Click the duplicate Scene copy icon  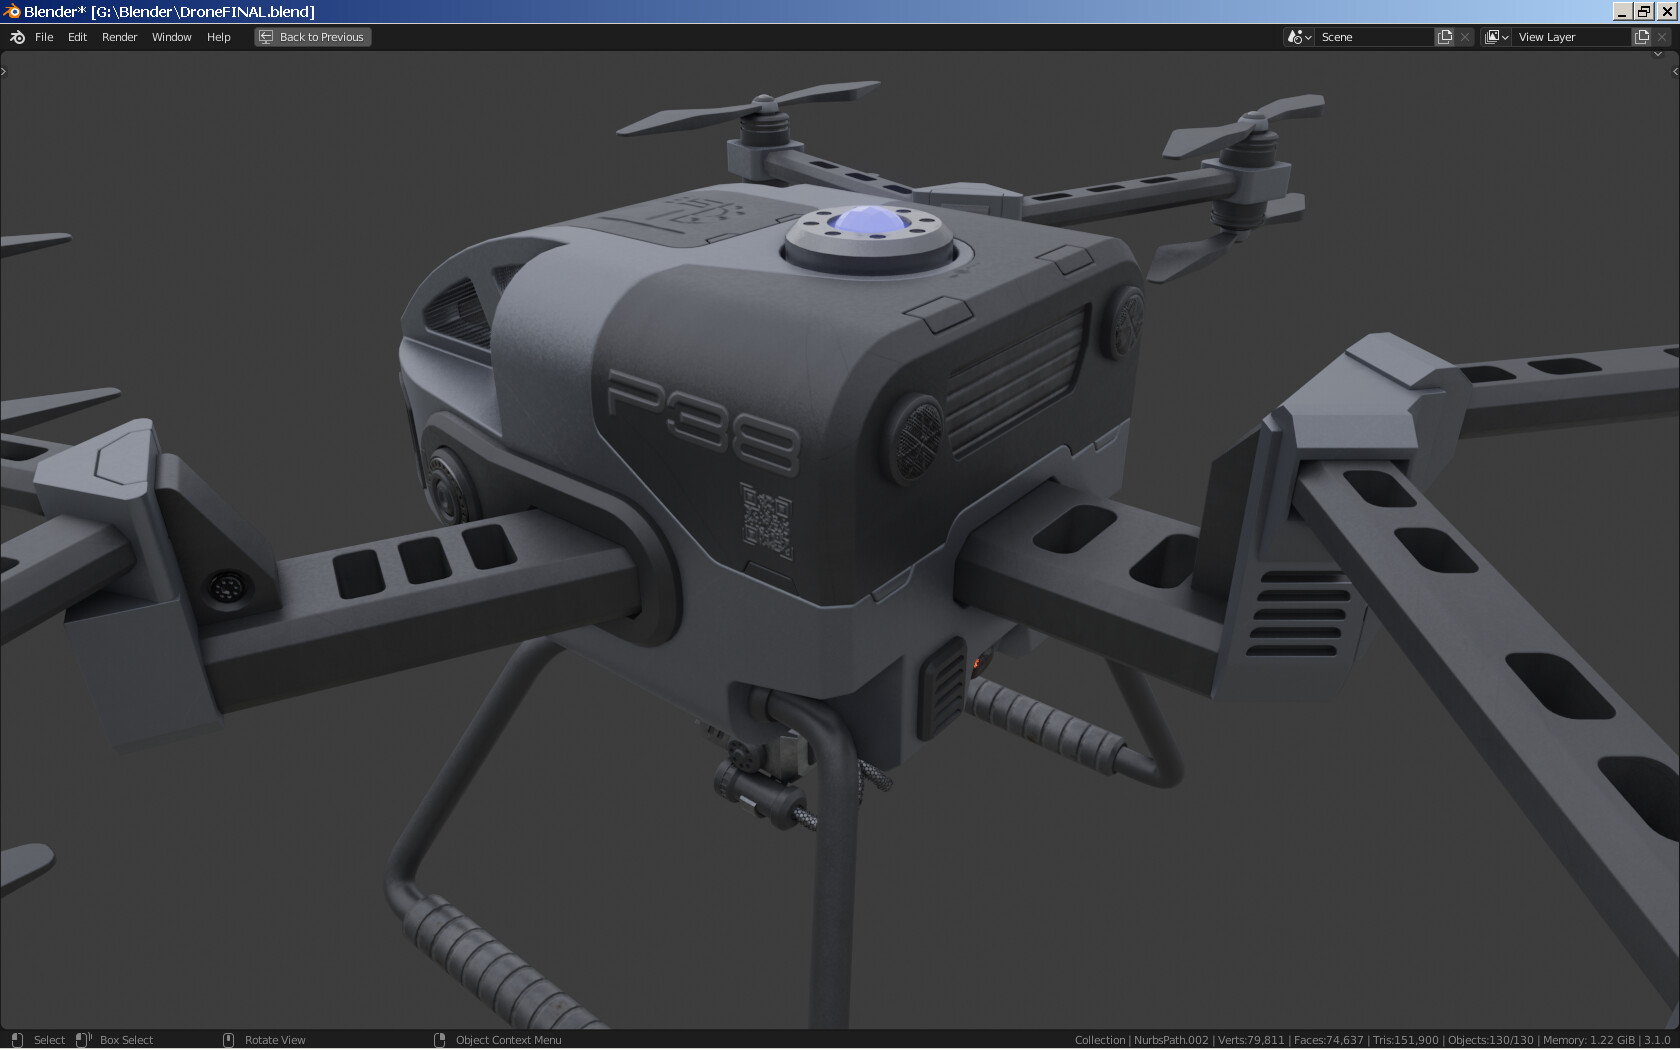click(x=1445, y=37)
